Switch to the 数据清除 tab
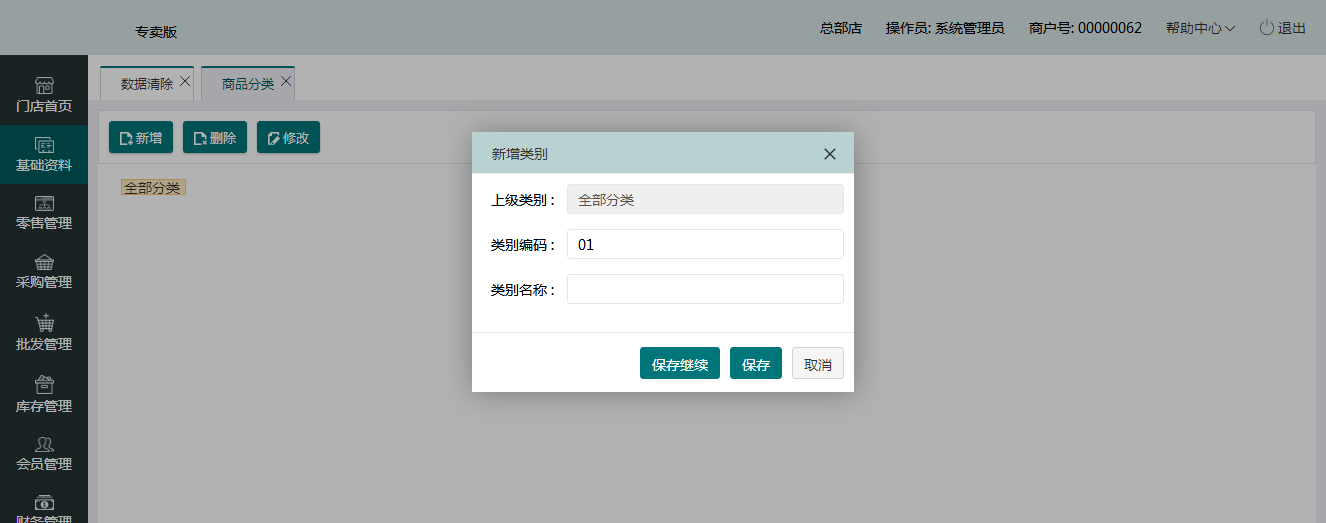 (146, 84)
